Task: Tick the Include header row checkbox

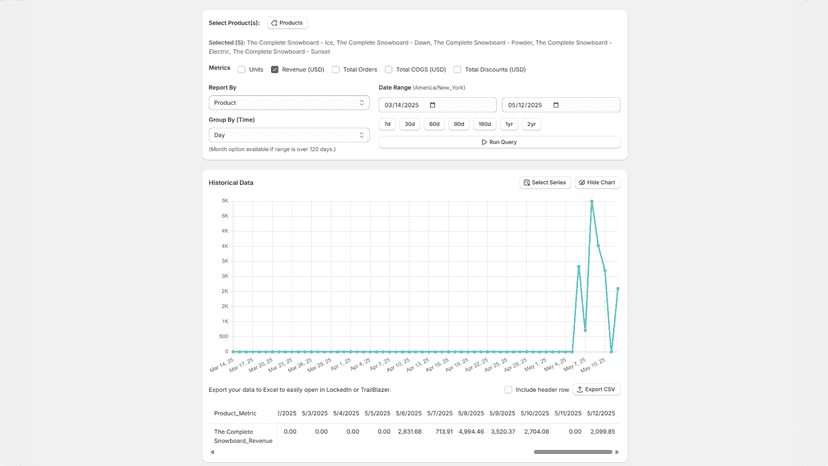Action: (508, 389)
